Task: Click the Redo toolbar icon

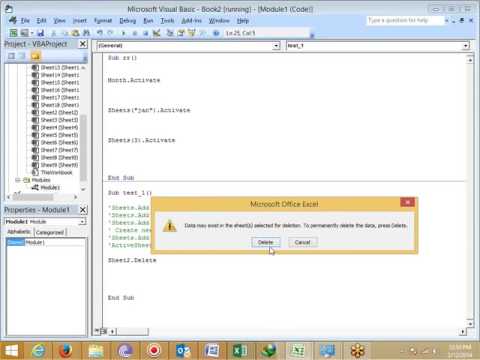Action: pos(110,33)
